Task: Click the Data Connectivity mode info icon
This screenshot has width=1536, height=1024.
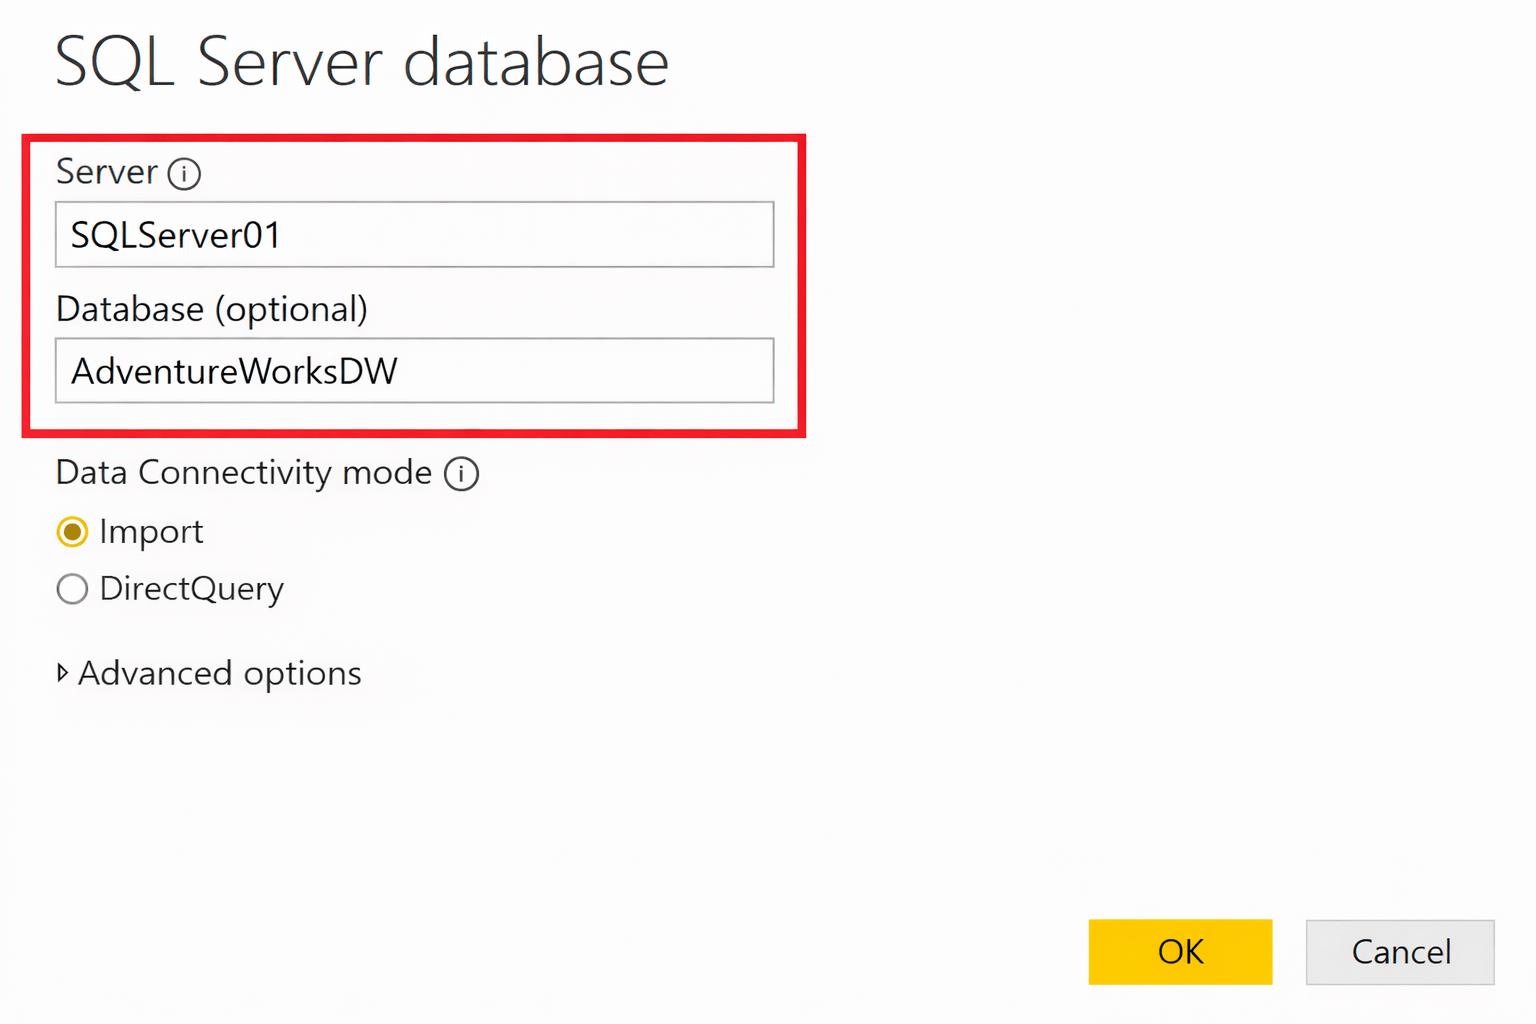Action: click(461, 473)
